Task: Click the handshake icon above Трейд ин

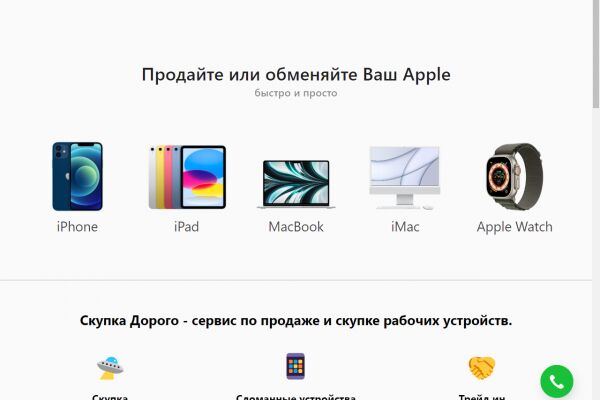Action: pyautogui.click(x=482, y=367)
